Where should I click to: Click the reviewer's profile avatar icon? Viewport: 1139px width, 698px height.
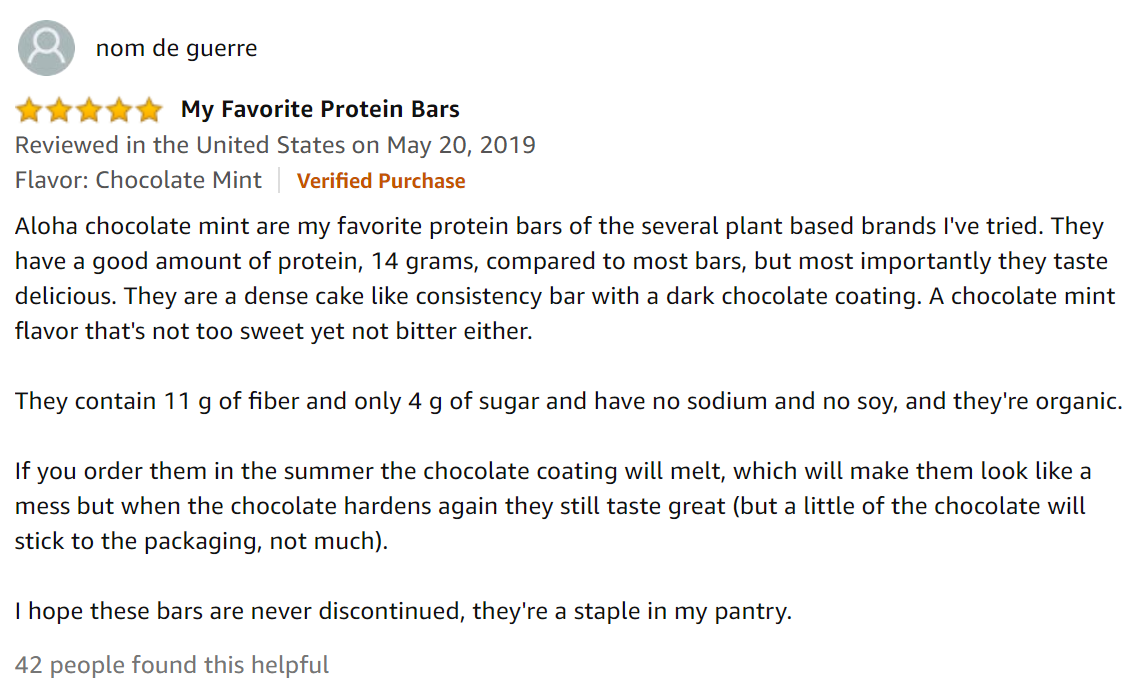tap(46, 48)
